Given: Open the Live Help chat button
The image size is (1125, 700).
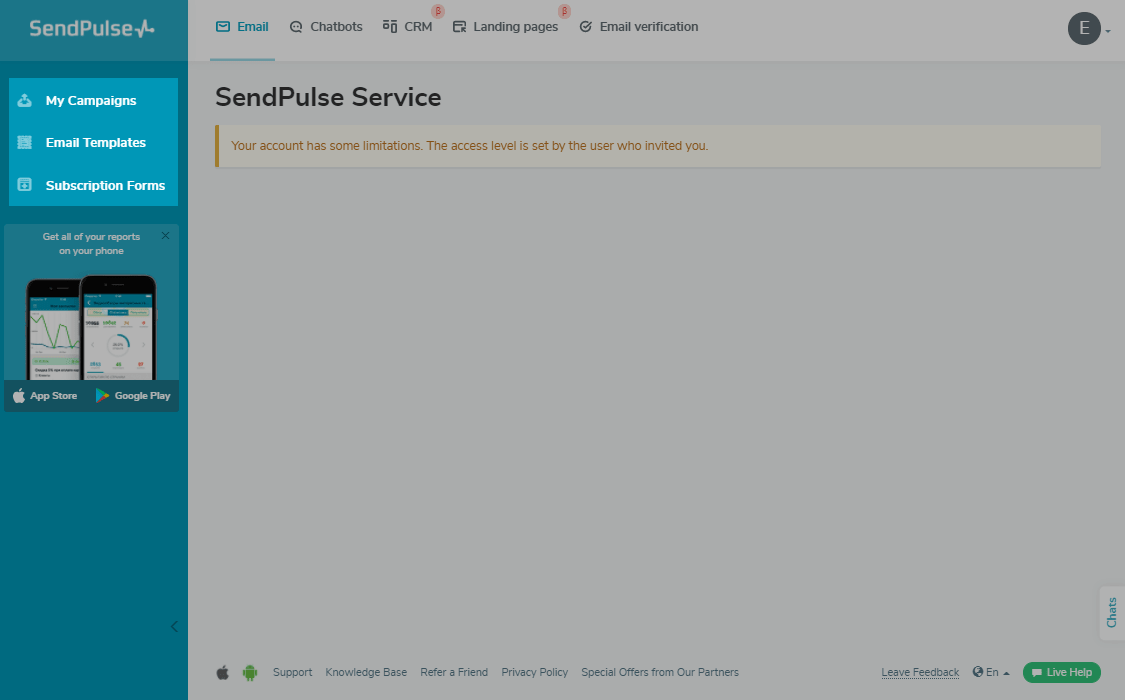Looking at the screenshot, I should pyautogui.click(x=1062, y=673).
